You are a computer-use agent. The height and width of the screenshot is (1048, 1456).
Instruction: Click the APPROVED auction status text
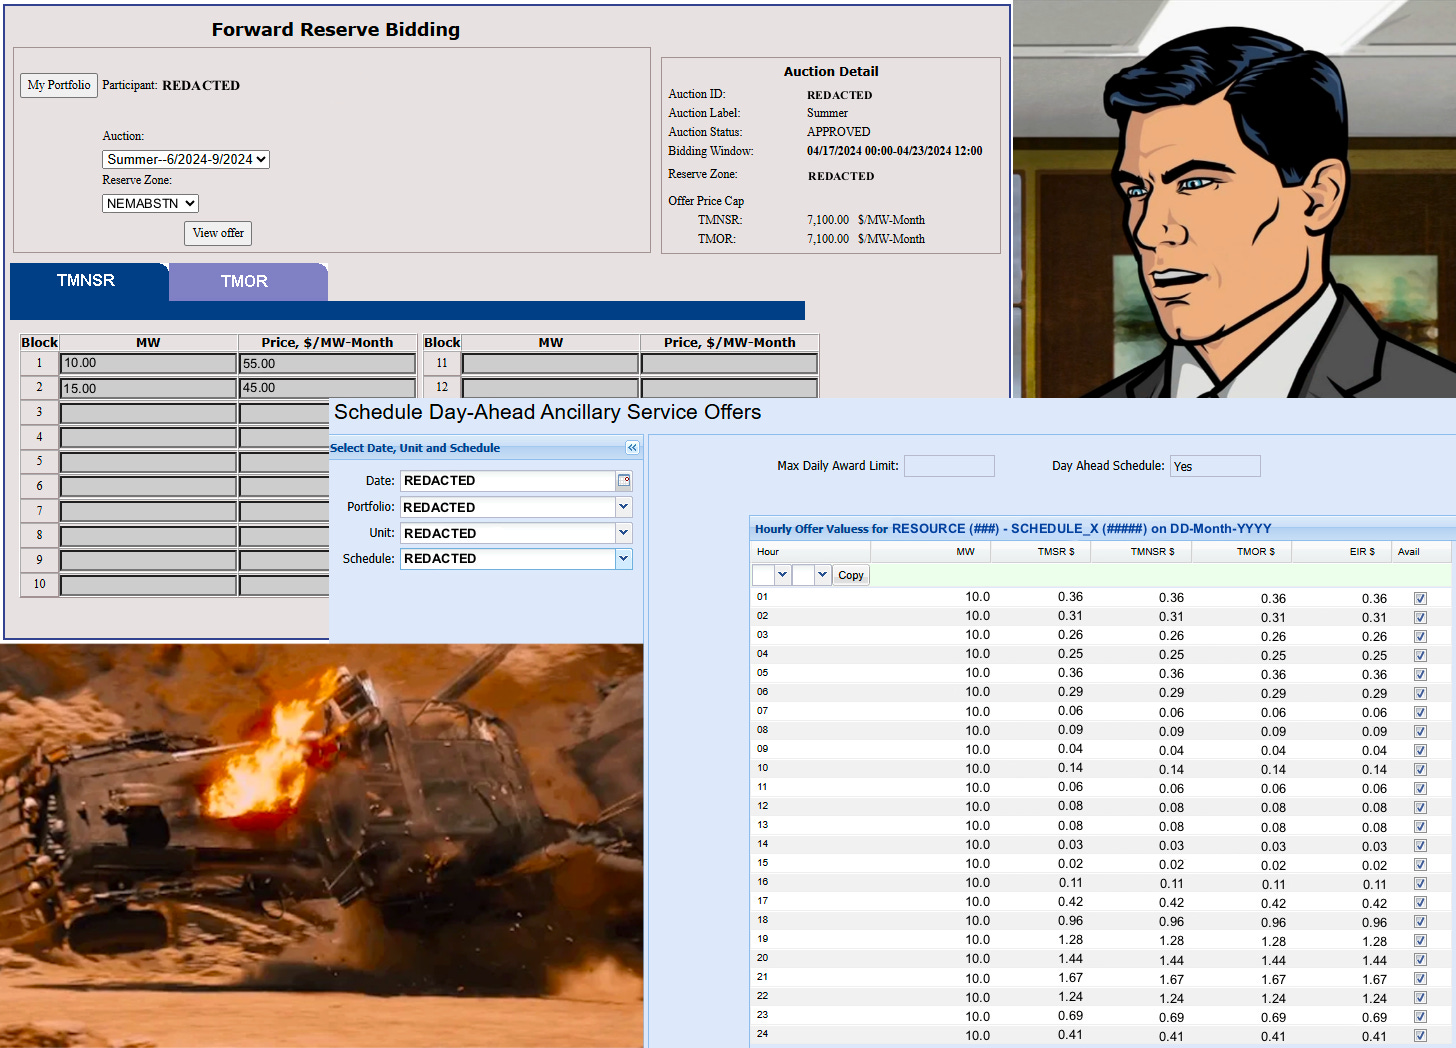tap(838, 132)
